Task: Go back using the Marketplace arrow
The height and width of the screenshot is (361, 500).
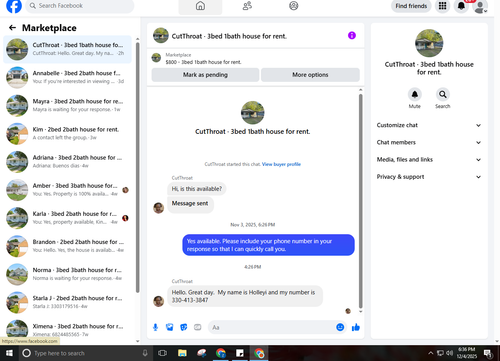Action: click(x=12, y=28)
